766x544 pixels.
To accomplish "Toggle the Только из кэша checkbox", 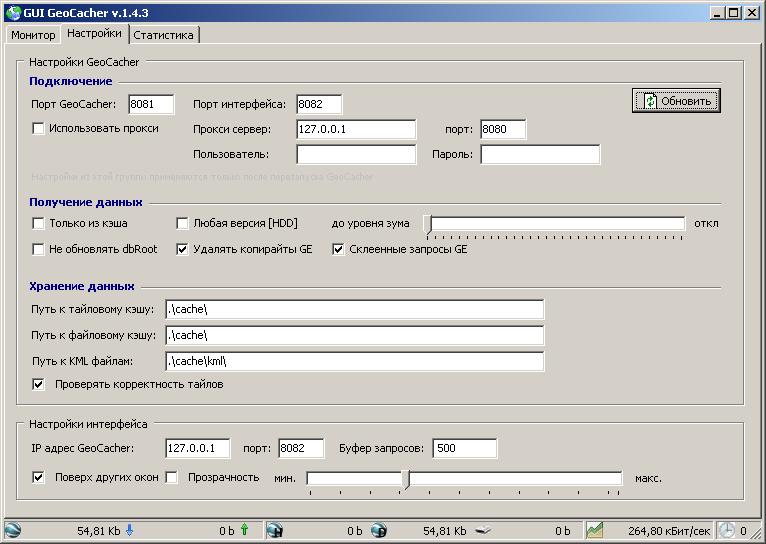I will tap(39, 223).
